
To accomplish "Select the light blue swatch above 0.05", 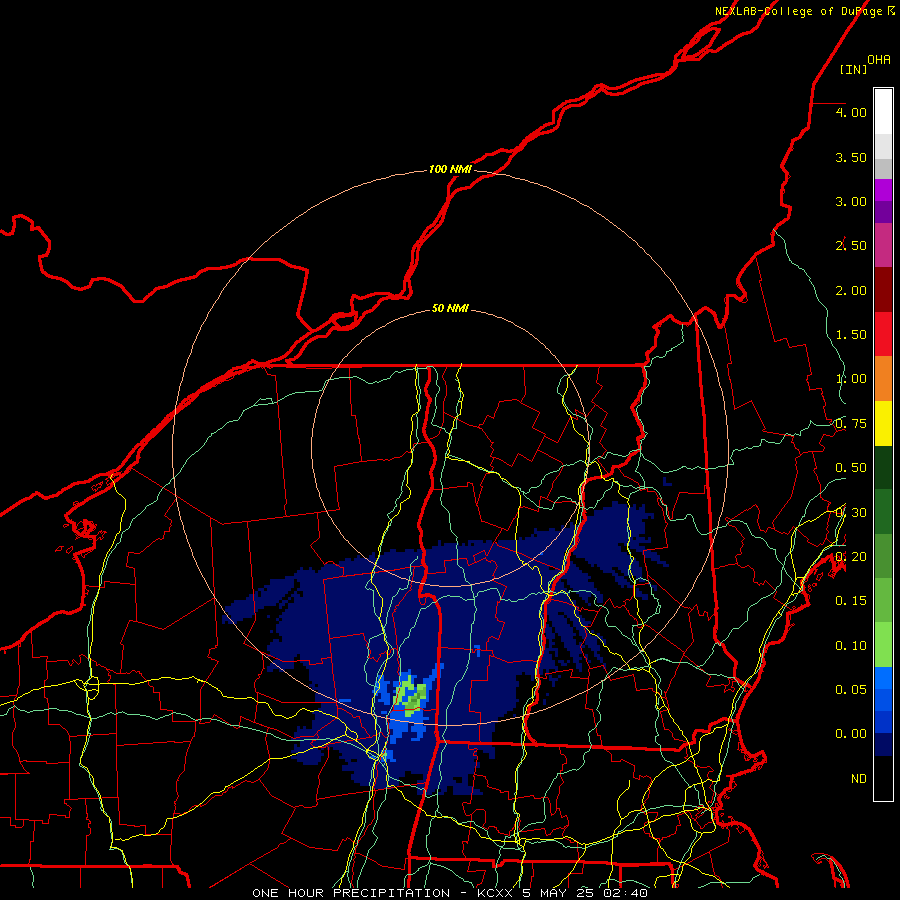I will click(883, 678).
